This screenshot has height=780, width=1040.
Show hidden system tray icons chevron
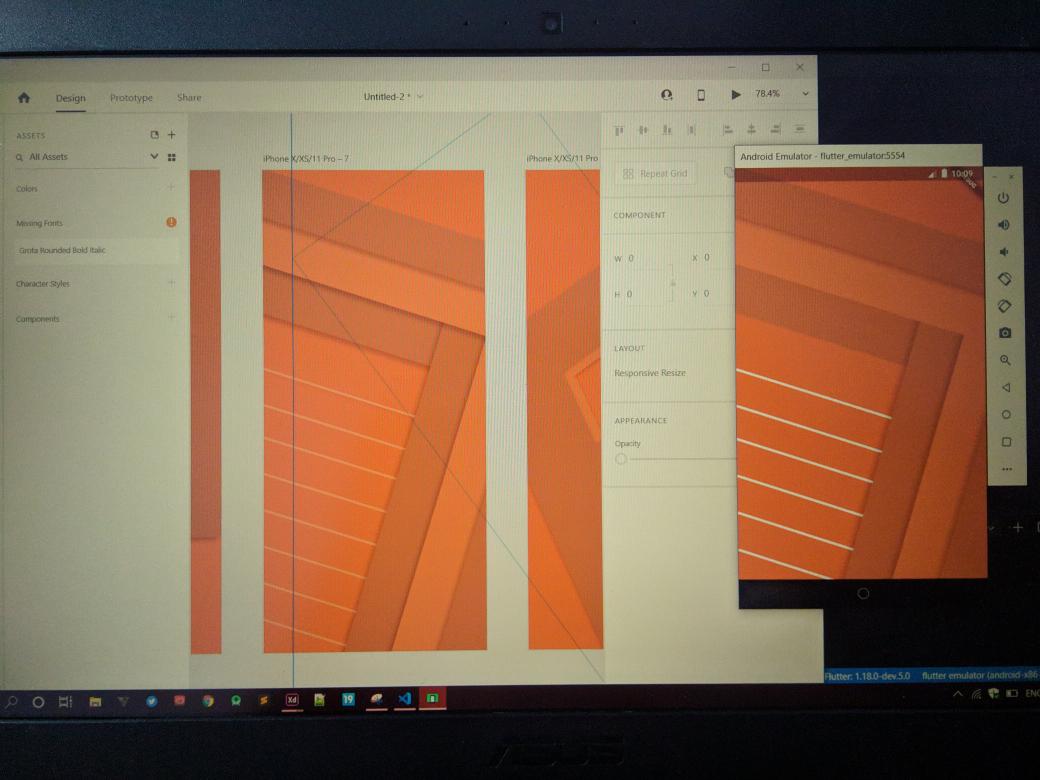958,694
